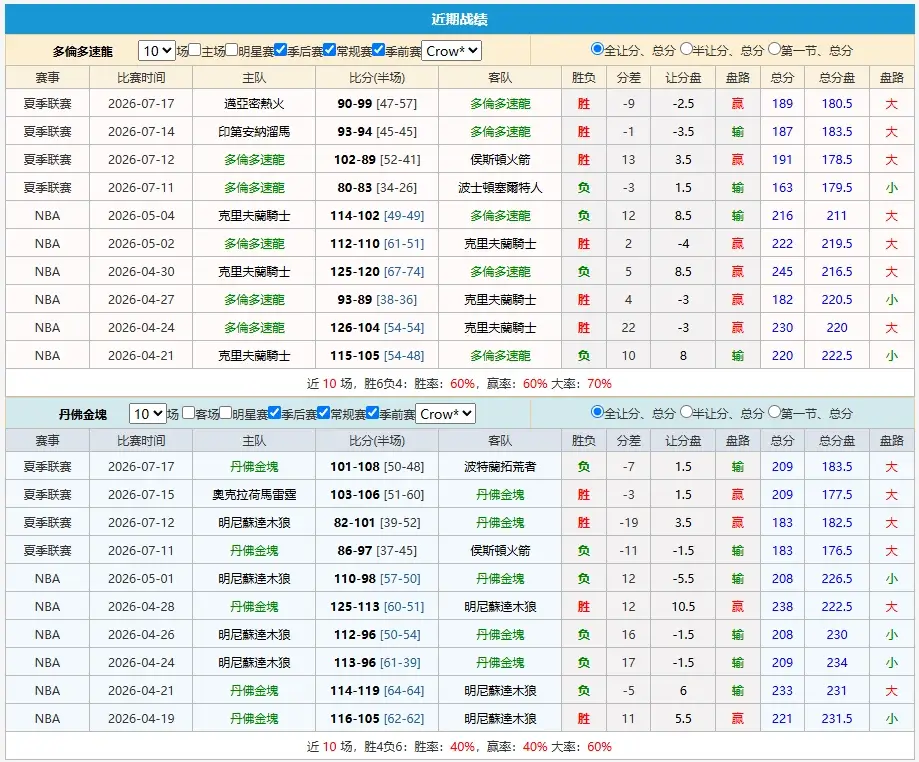Click the 101-108 score
This screenshot has width=919, height=762.
[355, 467]
